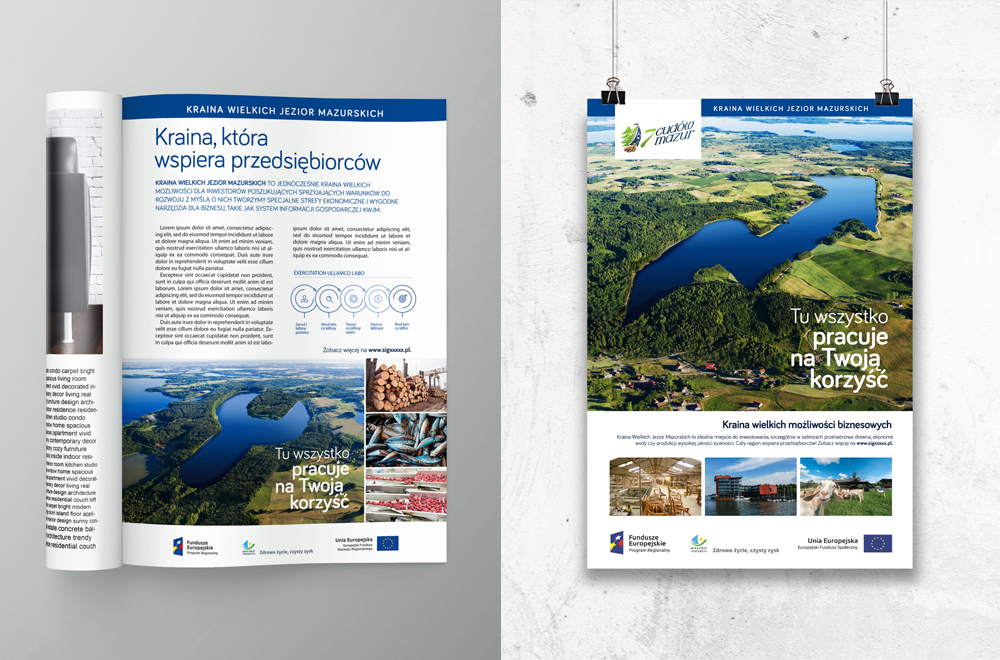Image resolution: width=1000 pixels, height=660 pixels.
Task: Select the aerial lake photo in the magazine
Action: tap(243, 441)
